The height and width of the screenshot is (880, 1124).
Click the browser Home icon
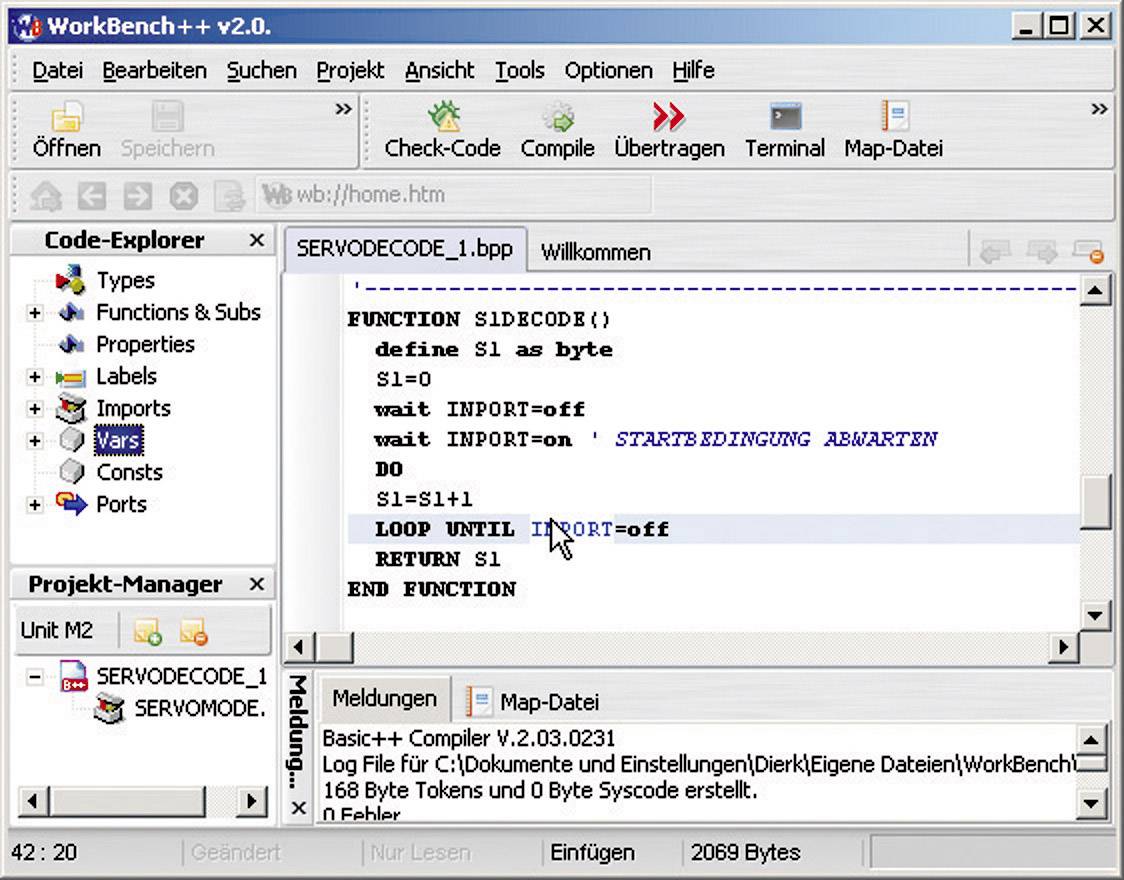pos(46,196)
